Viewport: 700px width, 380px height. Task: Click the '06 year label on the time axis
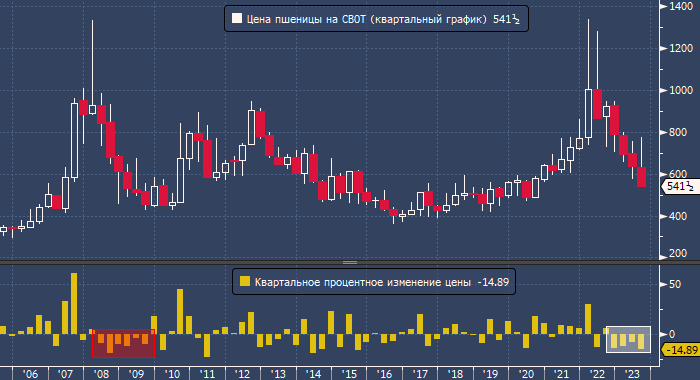pos(30,374)
